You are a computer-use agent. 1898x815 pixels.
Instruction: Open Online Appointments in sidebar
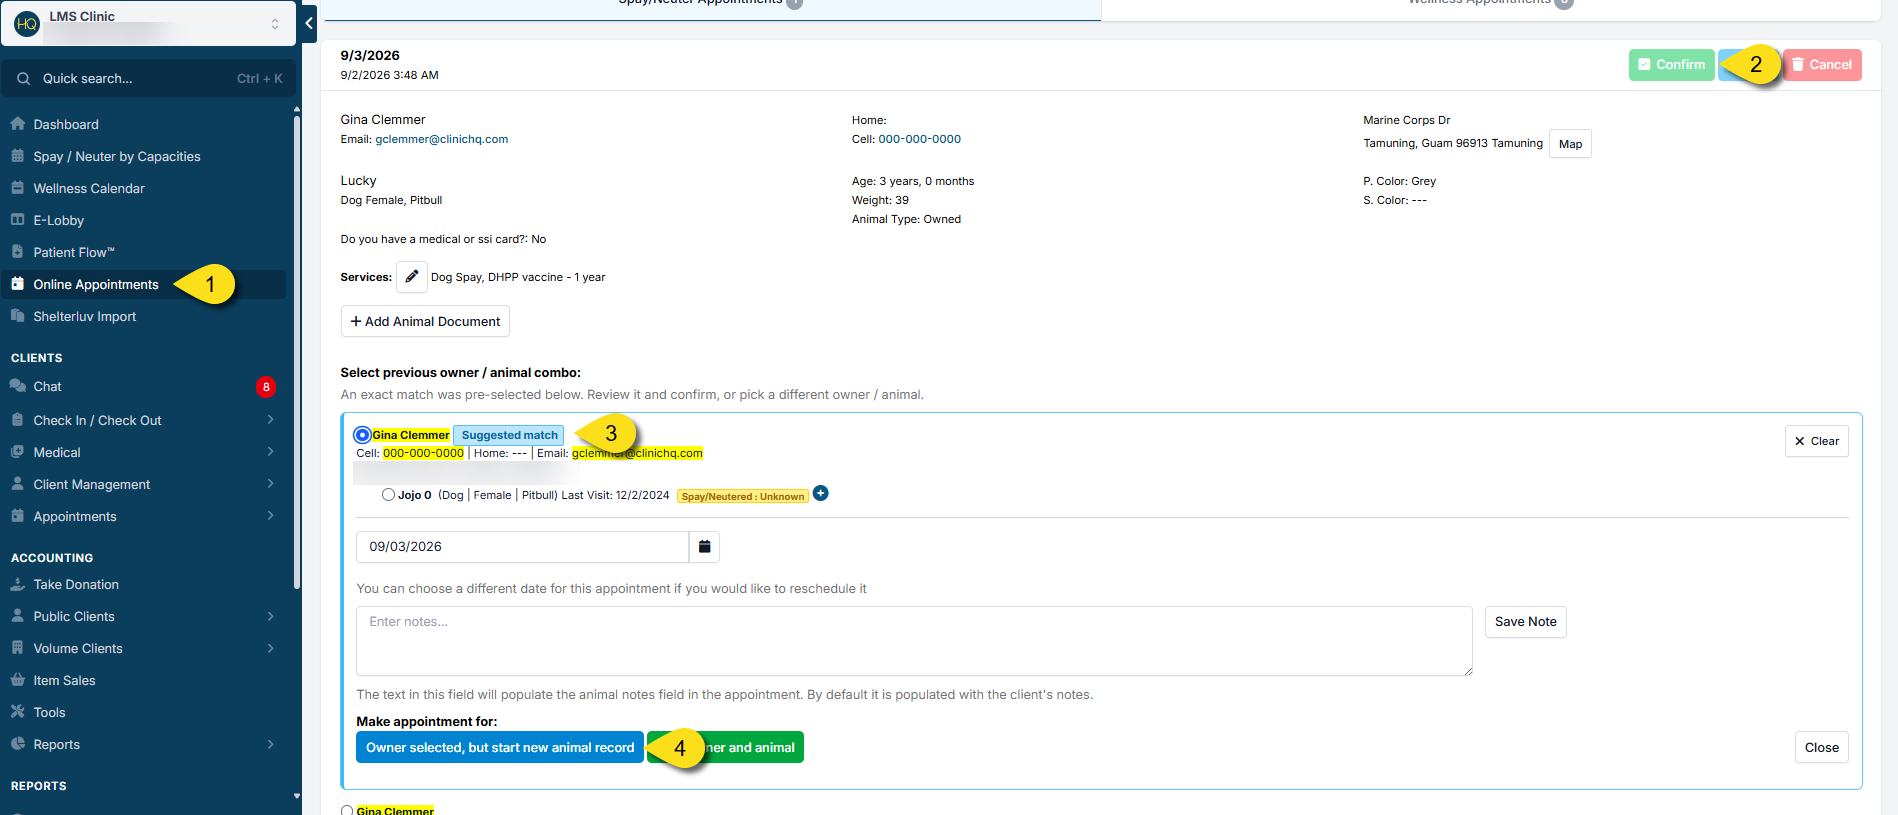(x=143, y=284)
